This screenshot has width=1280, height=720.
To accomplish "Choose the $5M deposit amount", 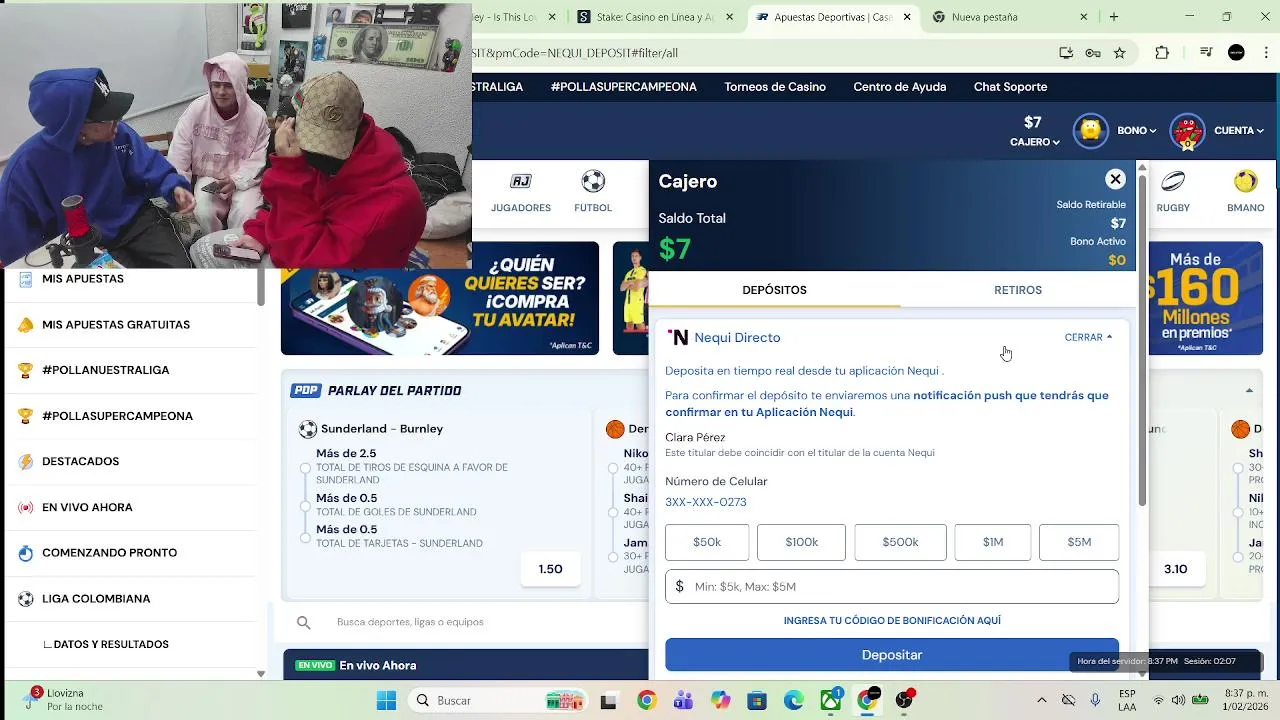I will [x=1079, y=542].
